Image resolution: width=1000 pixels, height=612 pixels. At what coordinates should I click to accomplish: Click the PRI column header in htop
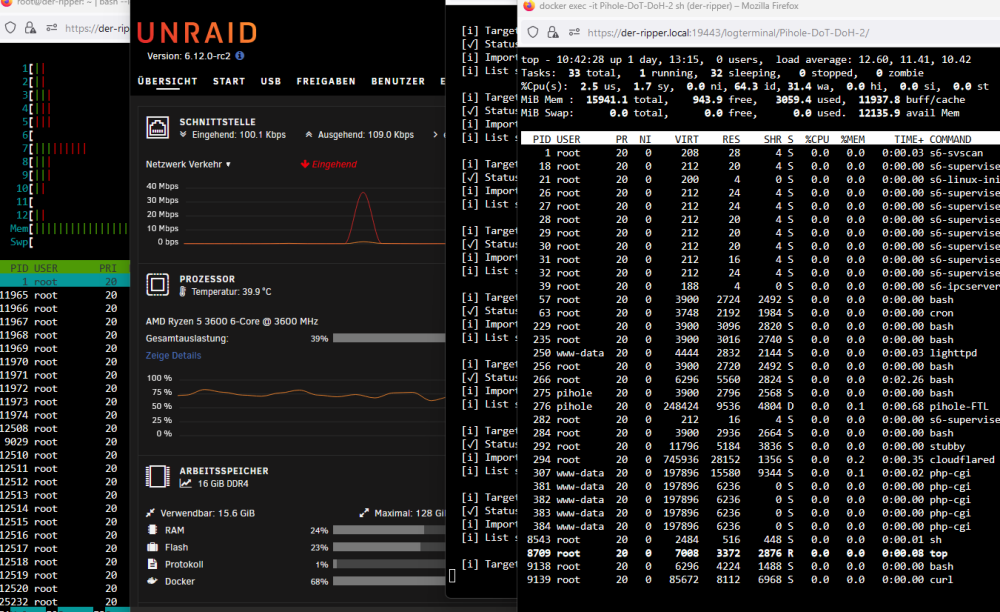(108, 268)
